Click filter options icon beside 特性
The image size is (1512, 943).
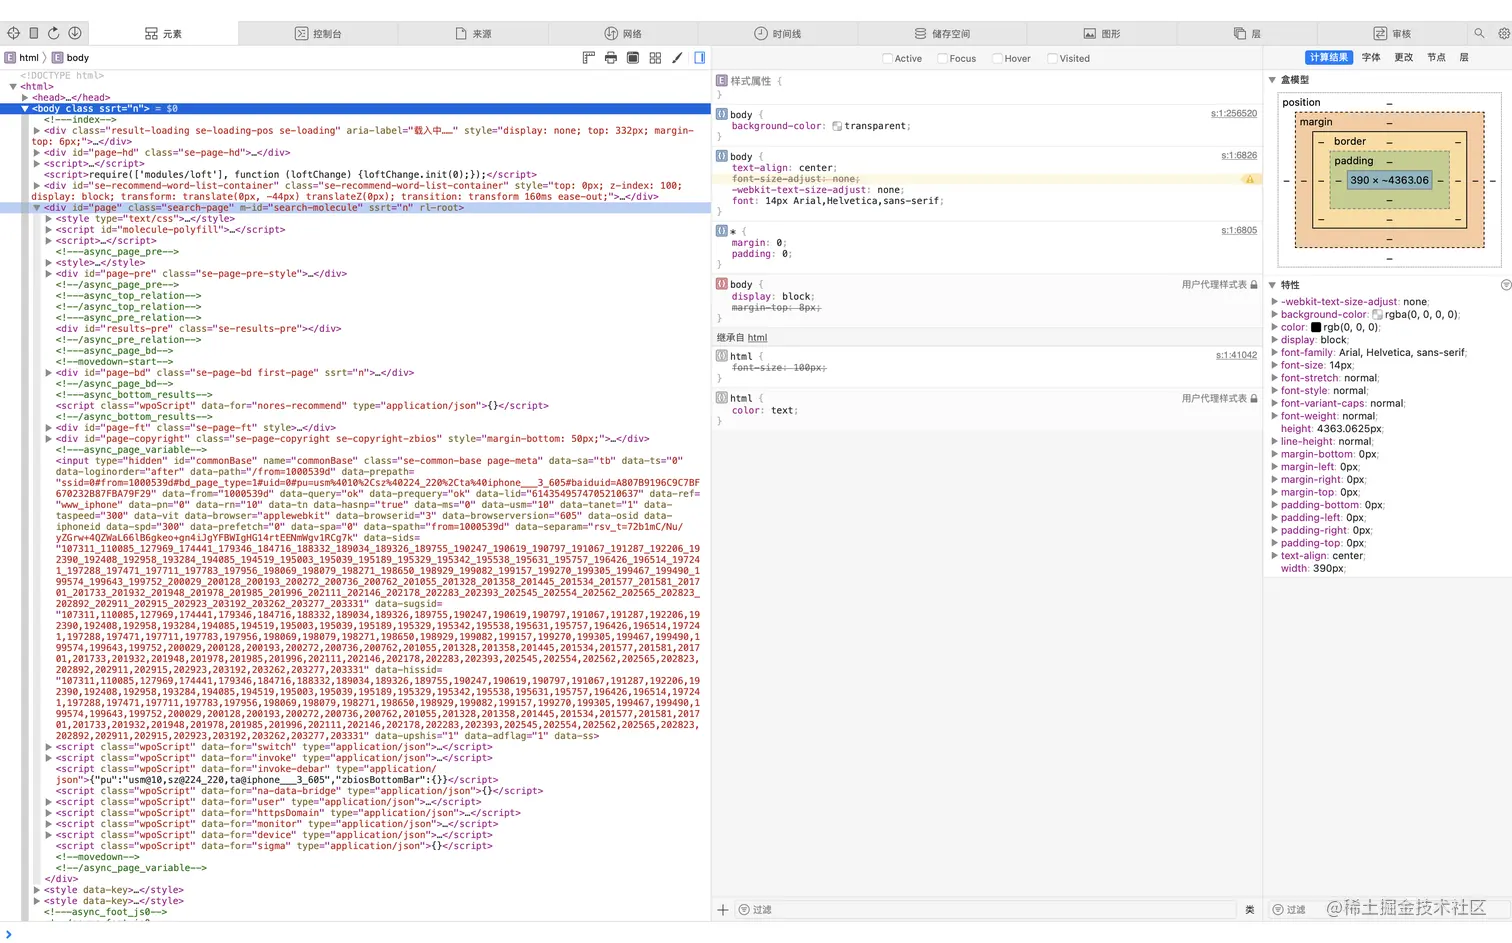1505,285
